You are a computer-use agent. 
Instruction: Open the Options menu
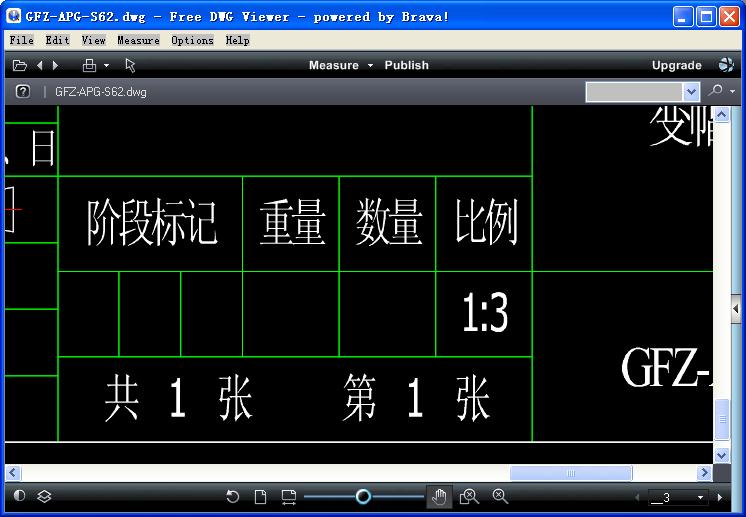click(x=192, y=40)
